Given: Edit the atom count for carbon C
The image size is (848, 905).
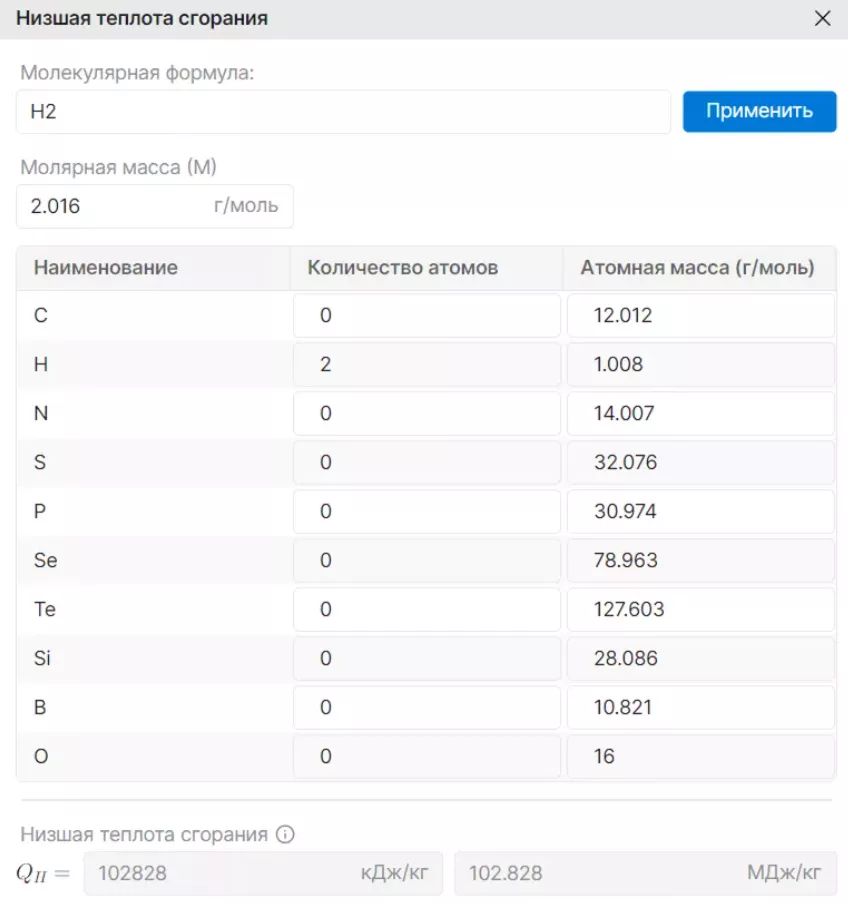Looking at the screenshot, I should tap(427, 315).
